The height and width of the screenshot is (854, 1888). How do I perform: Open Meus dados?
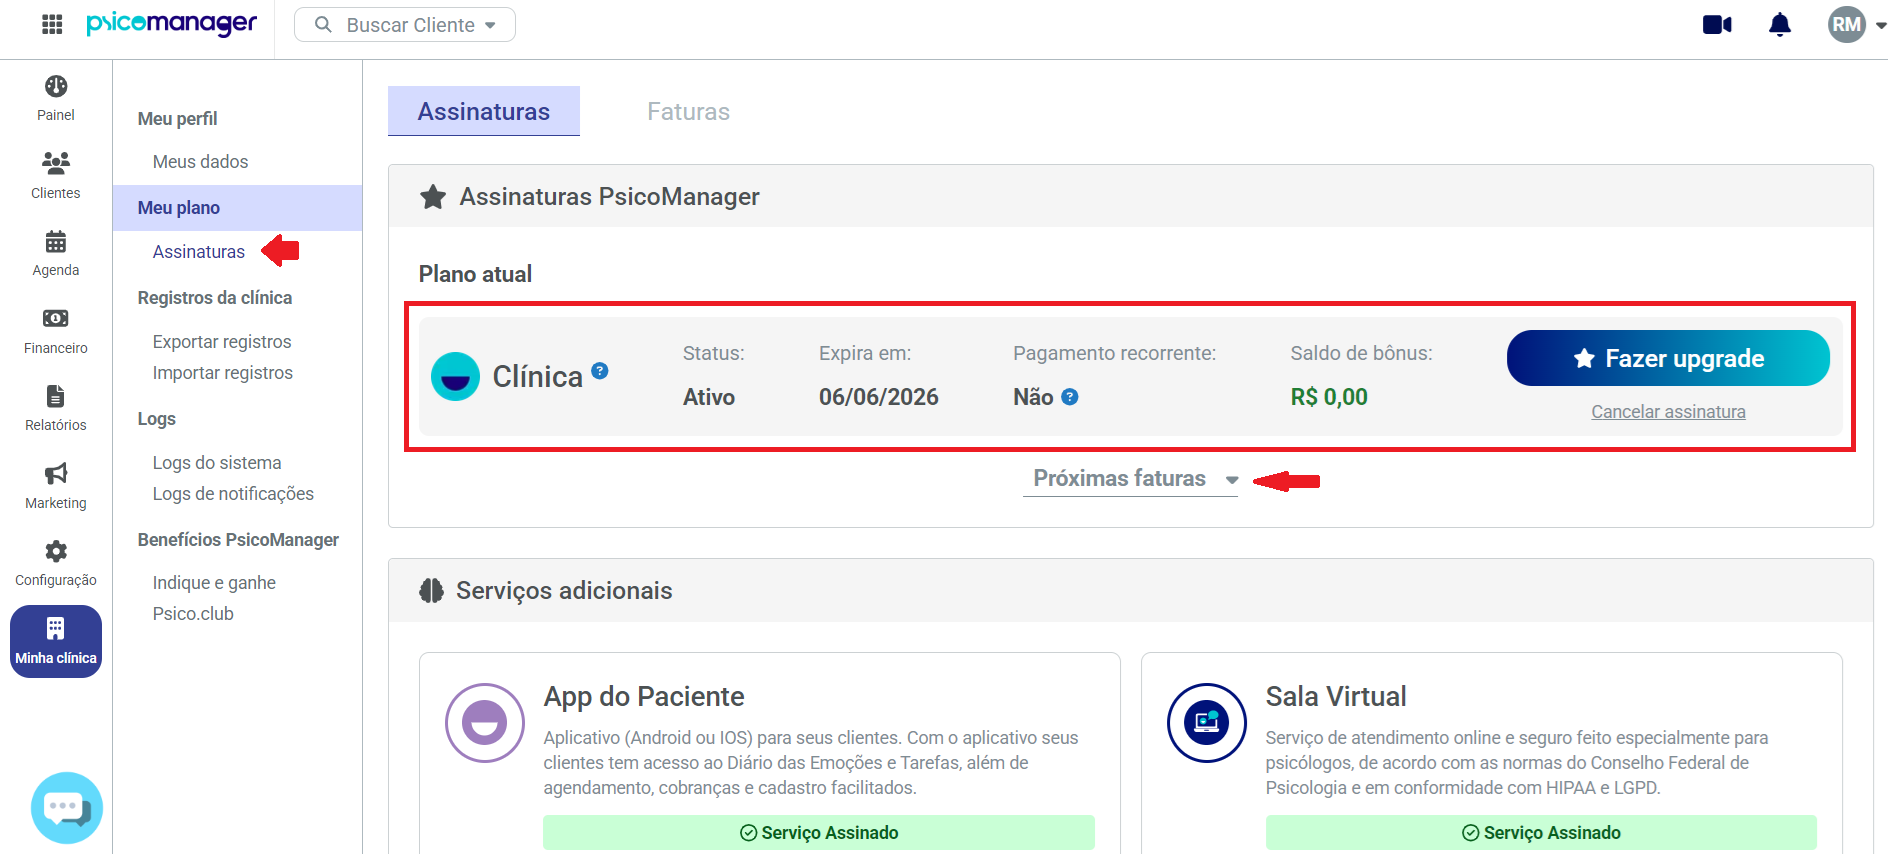200,162
